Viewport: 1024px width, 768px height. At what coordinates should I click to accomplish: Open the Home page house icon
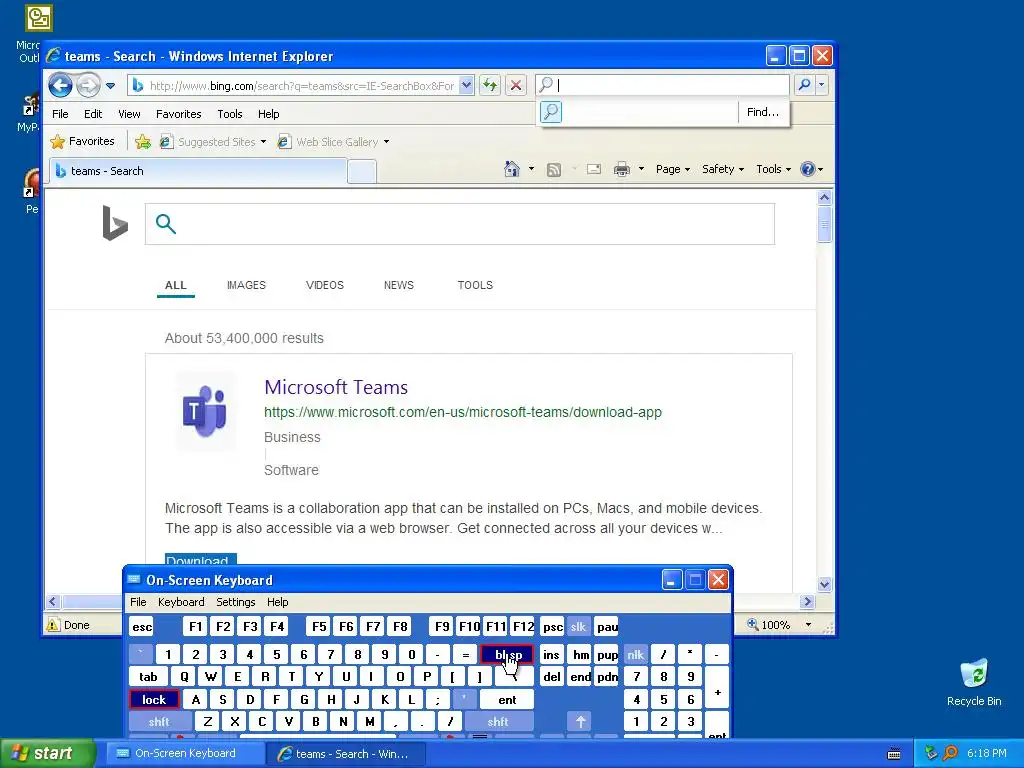[x=512, y=169]
